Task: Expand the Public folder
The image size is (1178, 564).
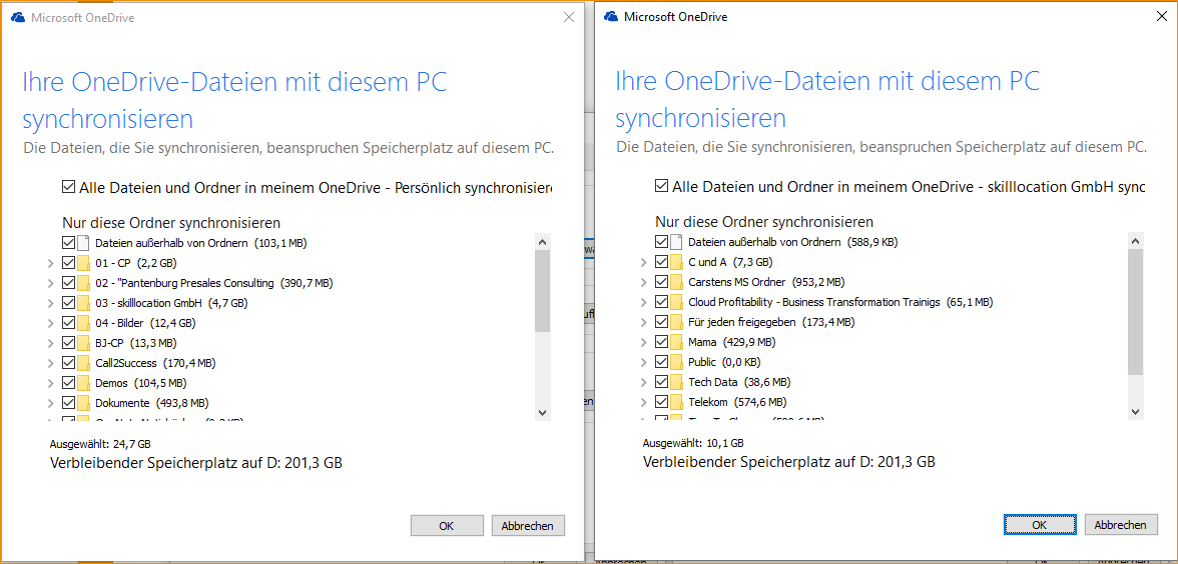Action: coord(643,361)
